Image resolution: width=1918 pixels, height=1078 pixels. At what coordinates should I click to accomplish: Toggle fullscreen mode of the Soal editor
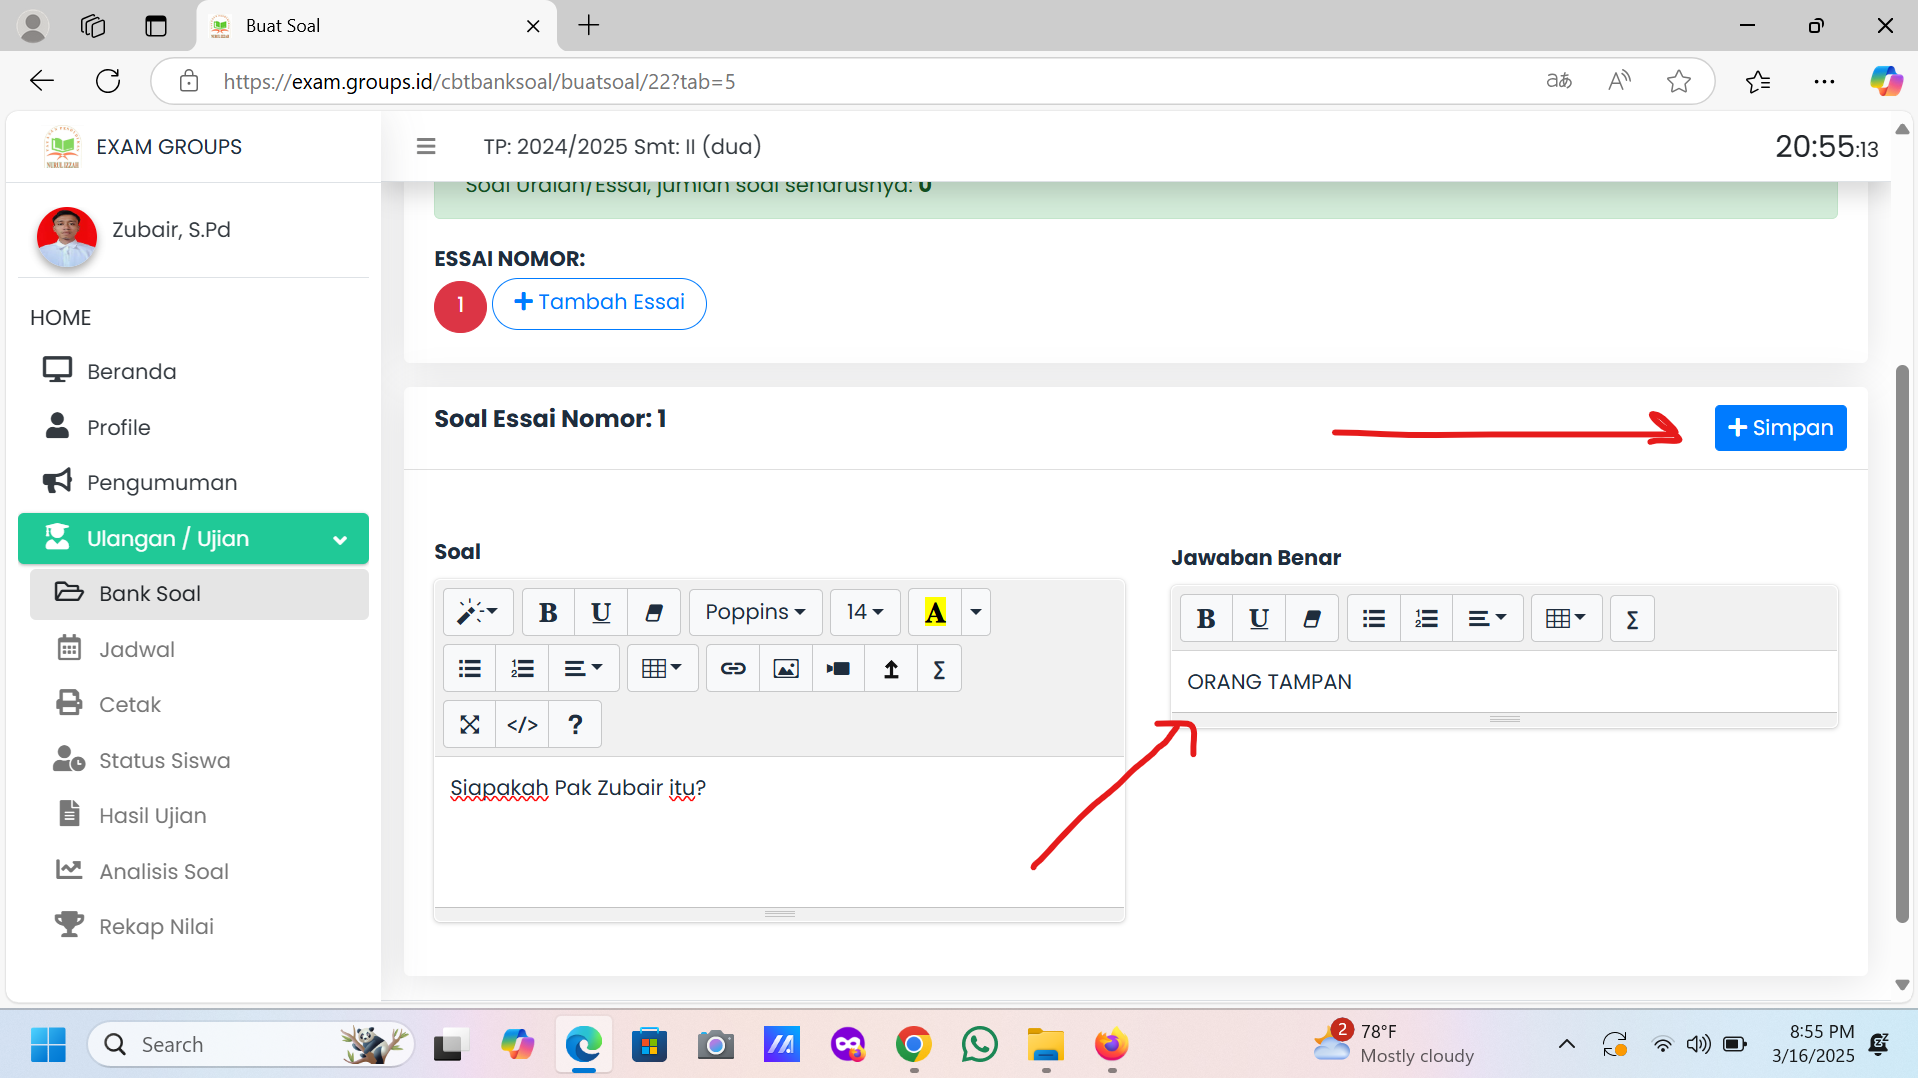pyautogui.click(x=470, y=725)
